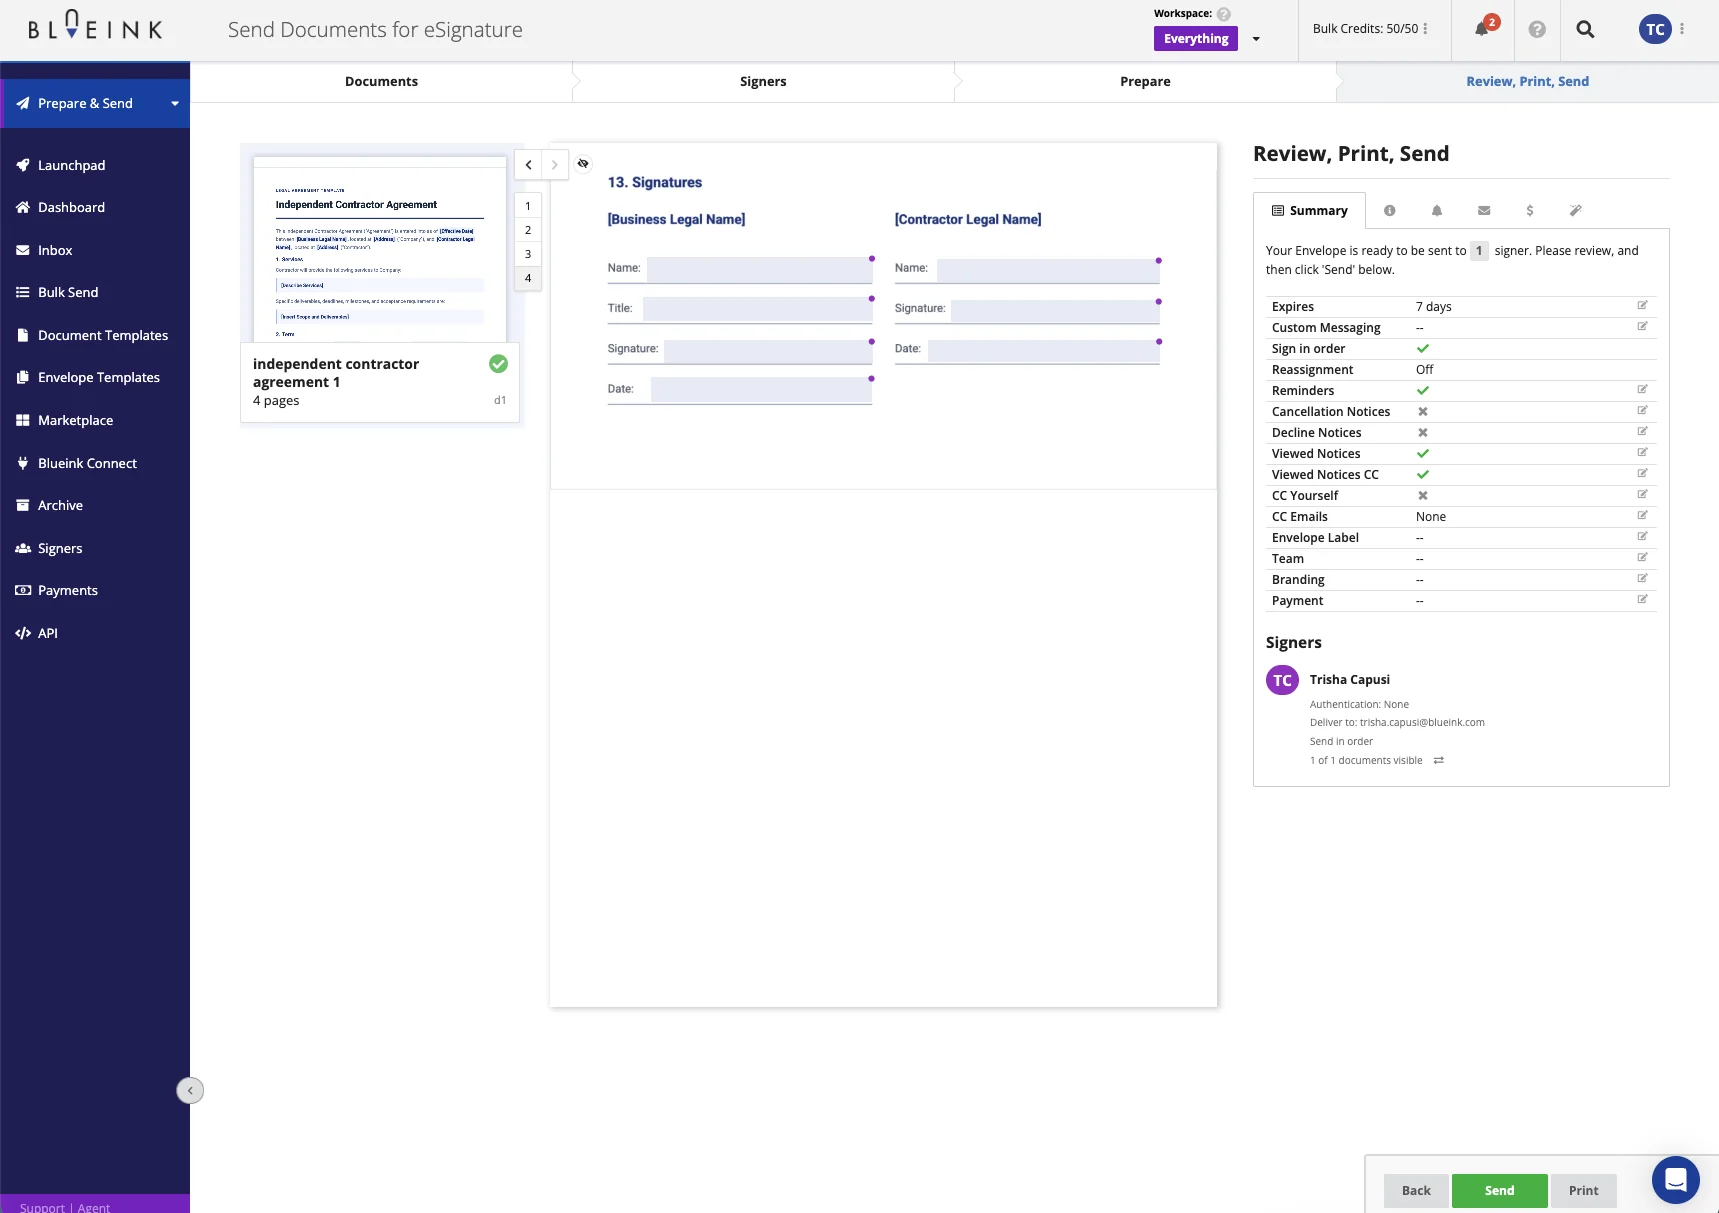
Task: Go to previous document page
Action: 528,165
